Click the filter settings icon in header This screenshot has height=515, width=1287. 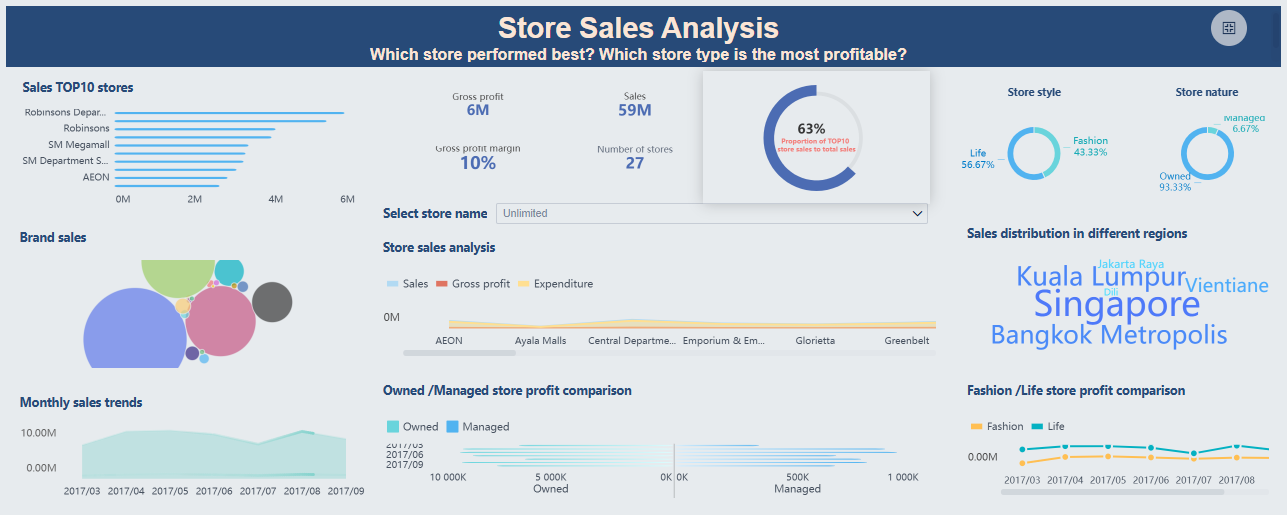1228,28
